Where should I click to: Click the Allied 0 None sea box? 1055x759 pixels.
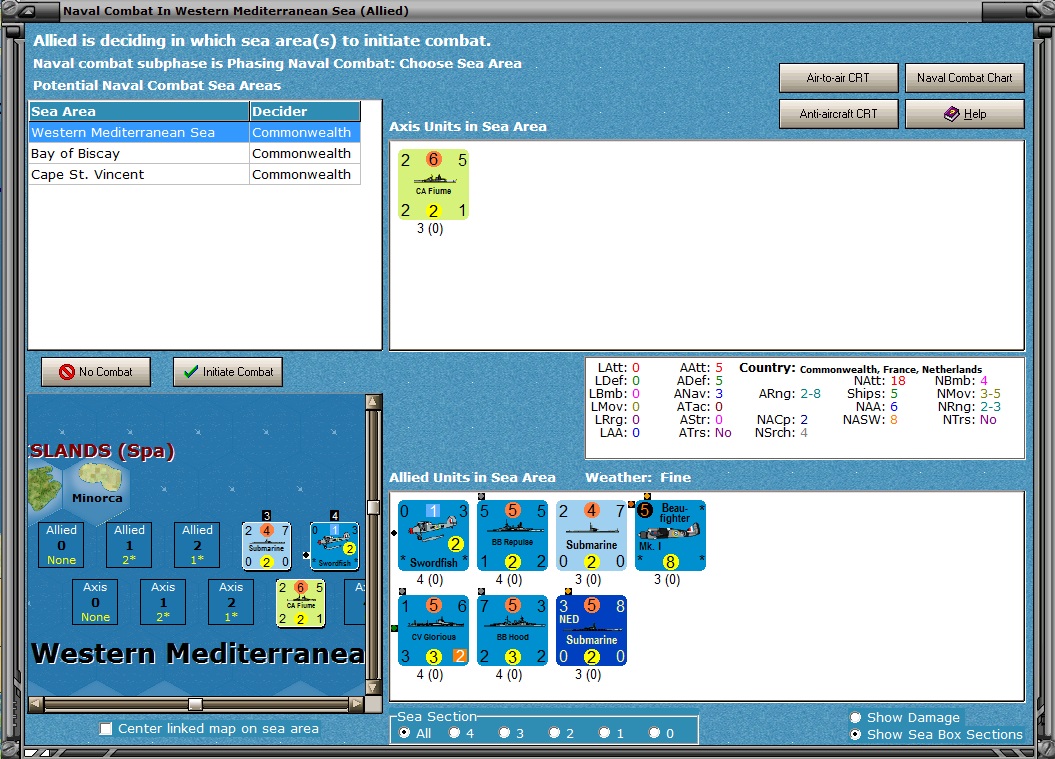click(x=61, y=544)
